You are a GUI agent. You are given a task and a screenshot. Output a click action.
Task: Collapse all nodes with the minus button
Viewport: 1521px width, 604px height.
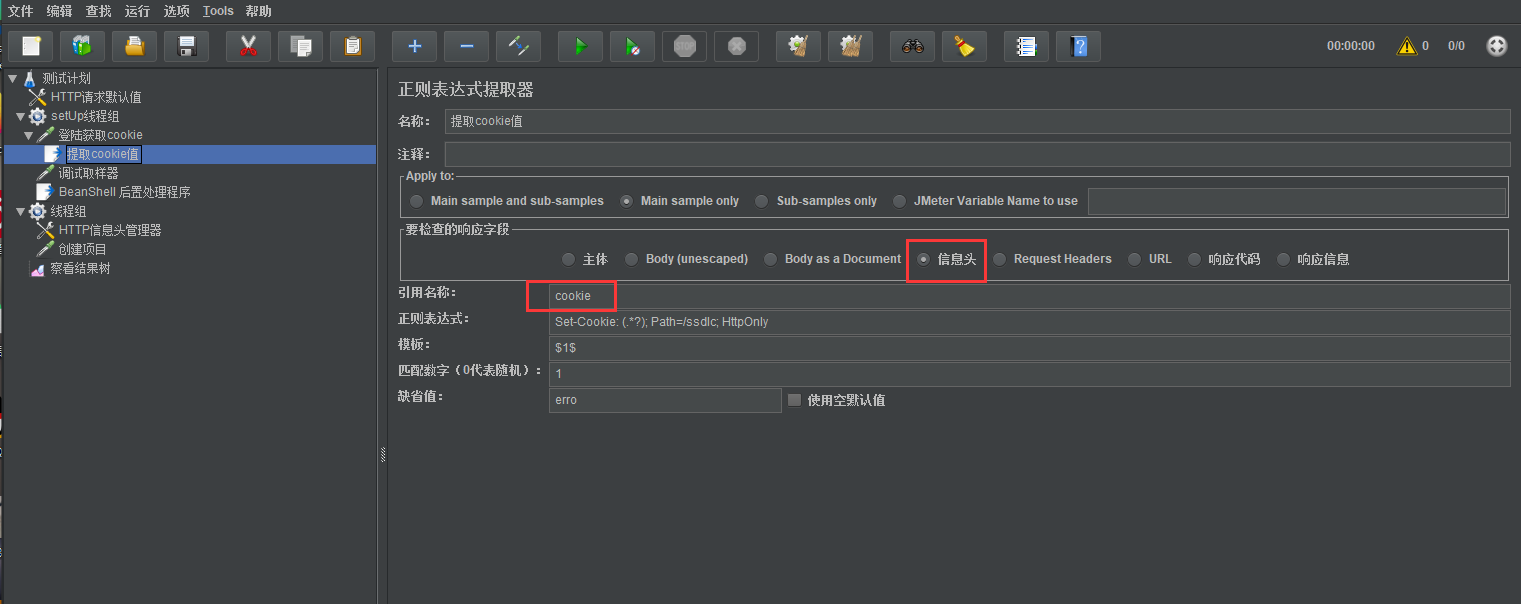point(466,45)
